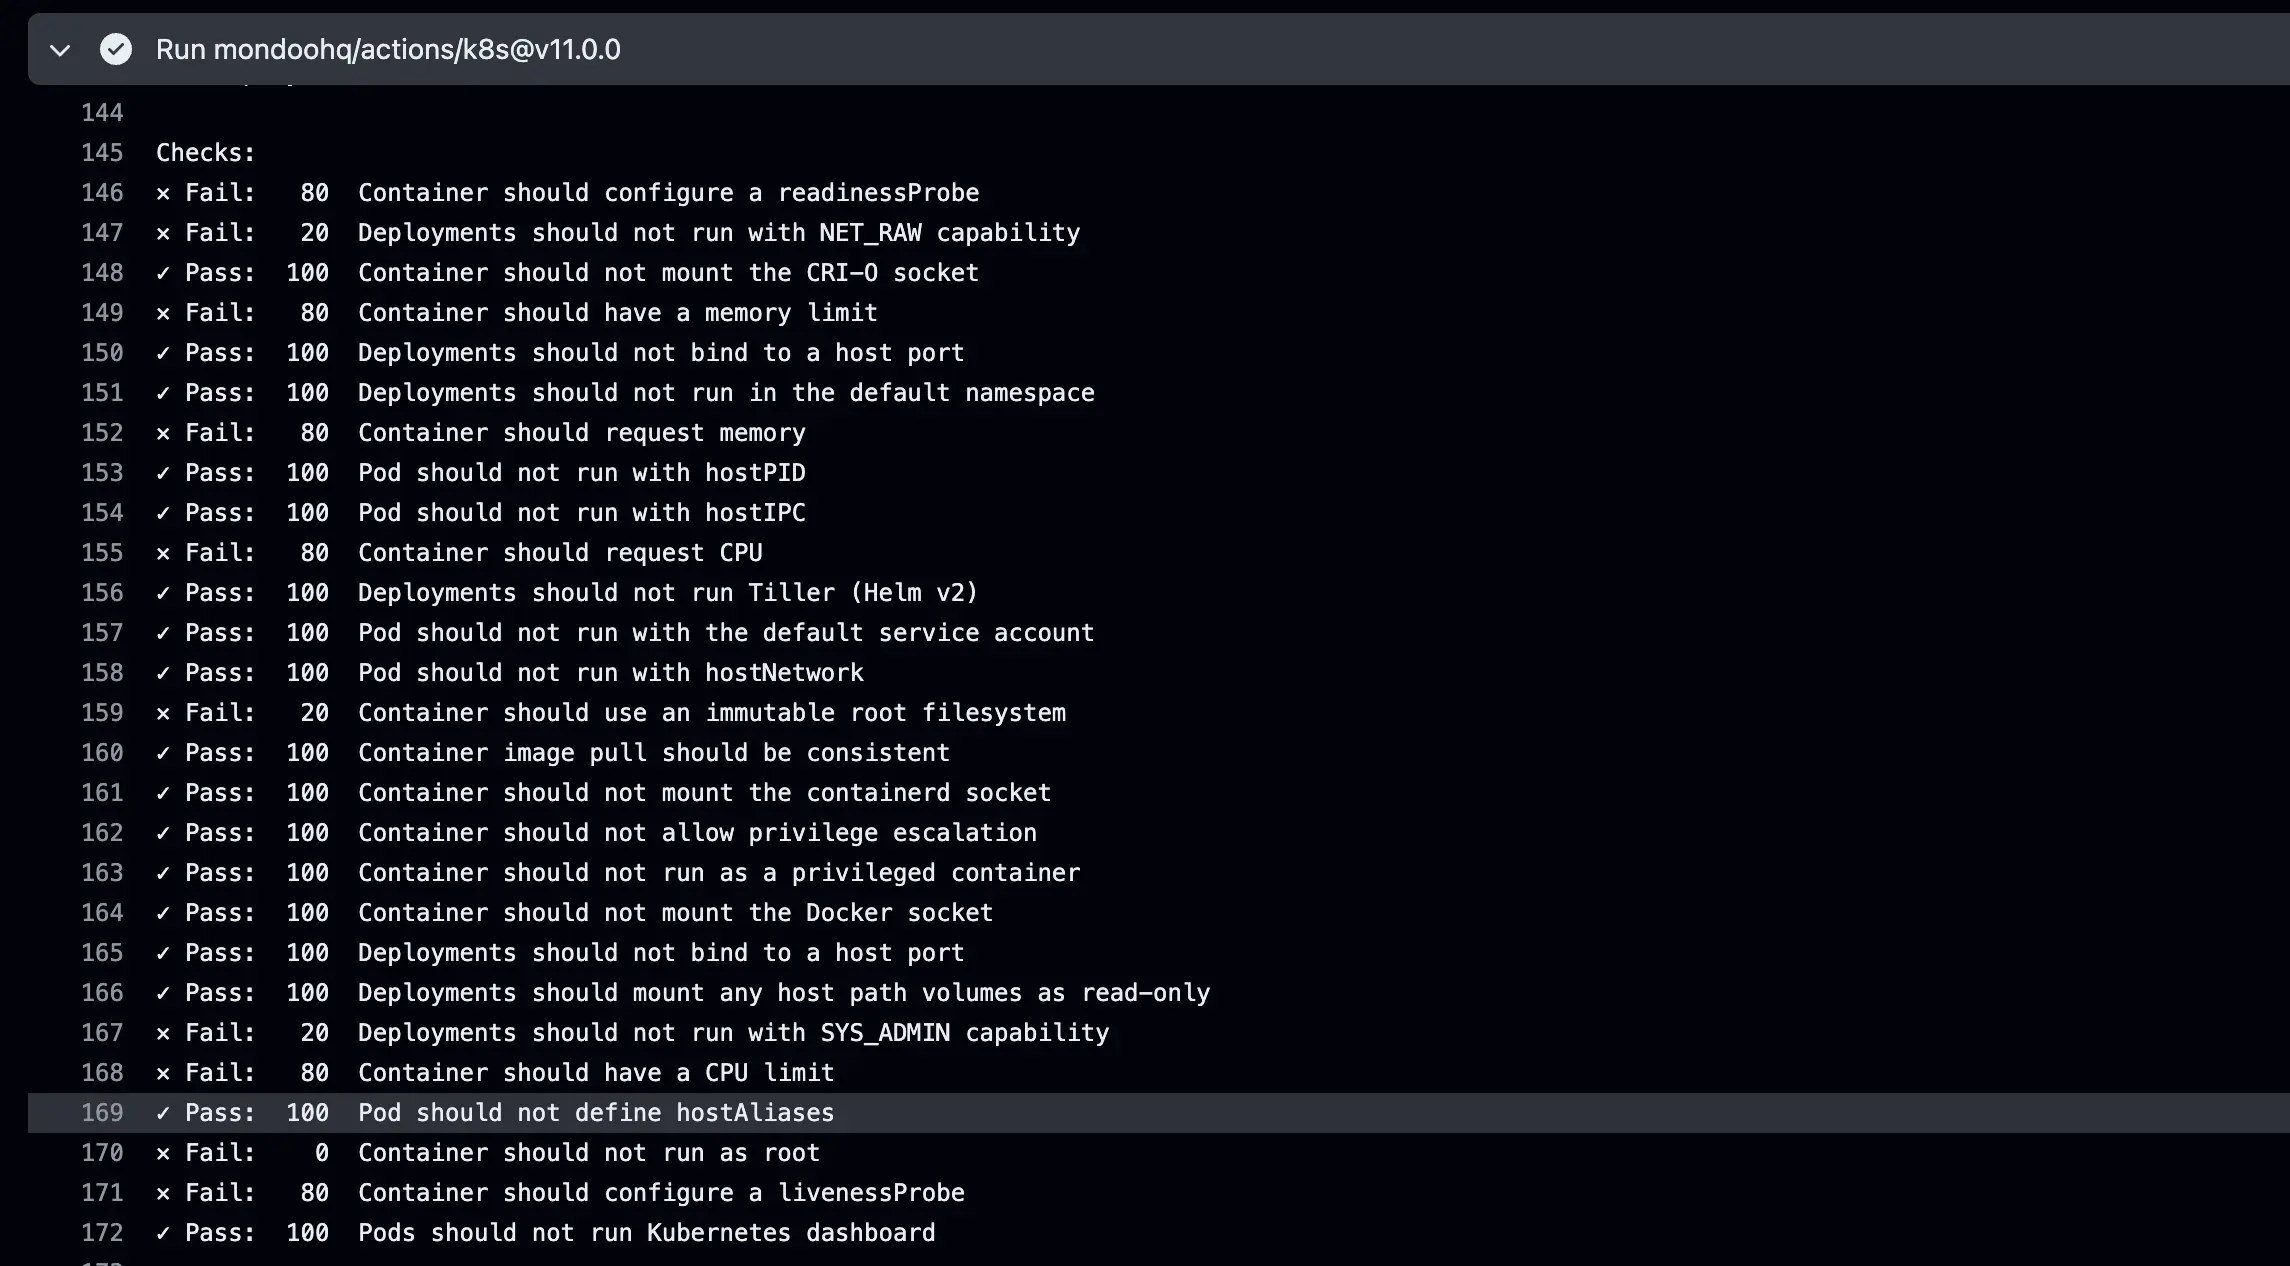Click line number 170 in the log

(102, 1153)
